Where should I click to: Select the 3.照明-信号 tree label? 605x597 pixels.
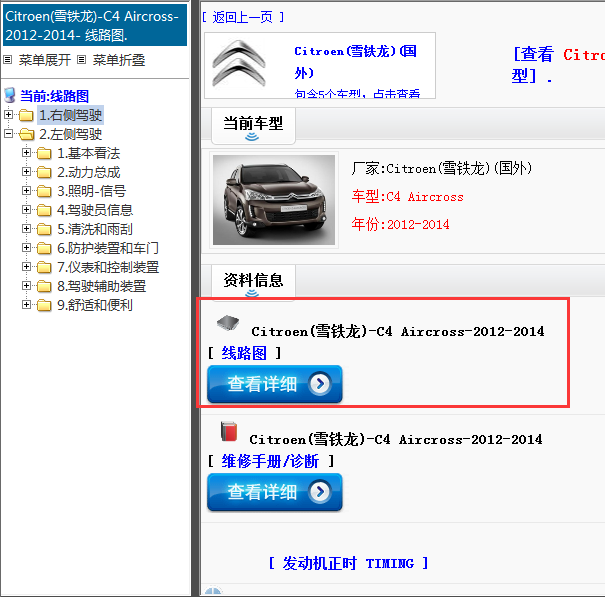click(x=92, y=191)
